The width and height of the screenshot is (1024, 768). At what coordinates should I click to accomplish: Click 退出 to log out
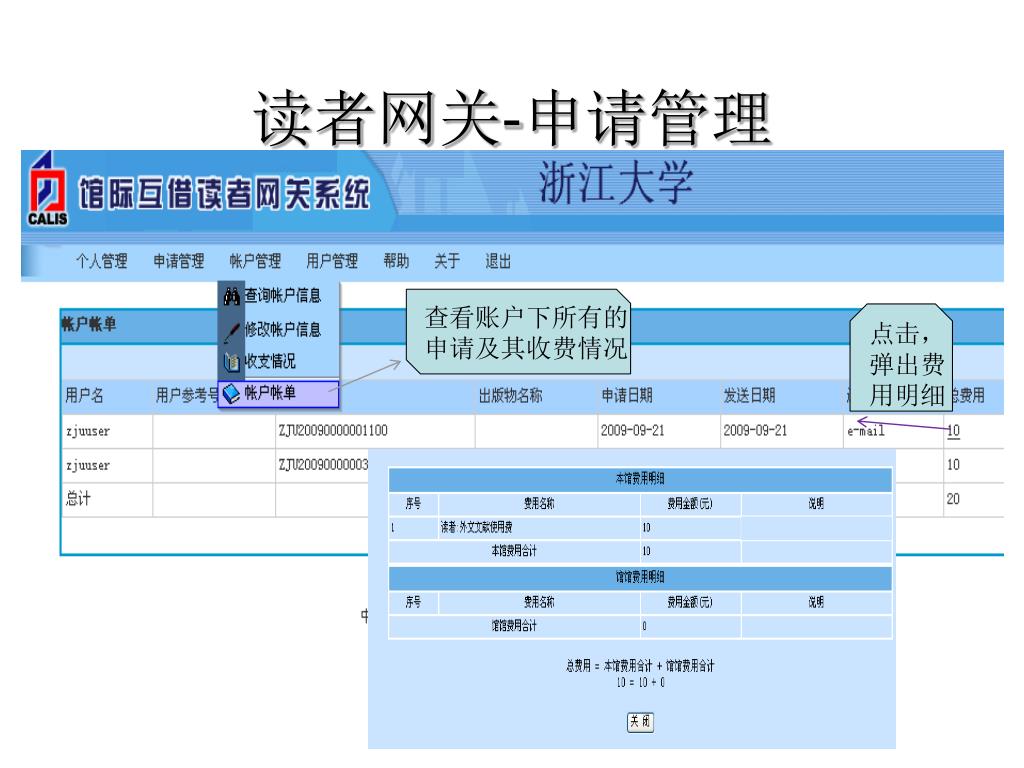pyautogui.click(x=498, y=262)
